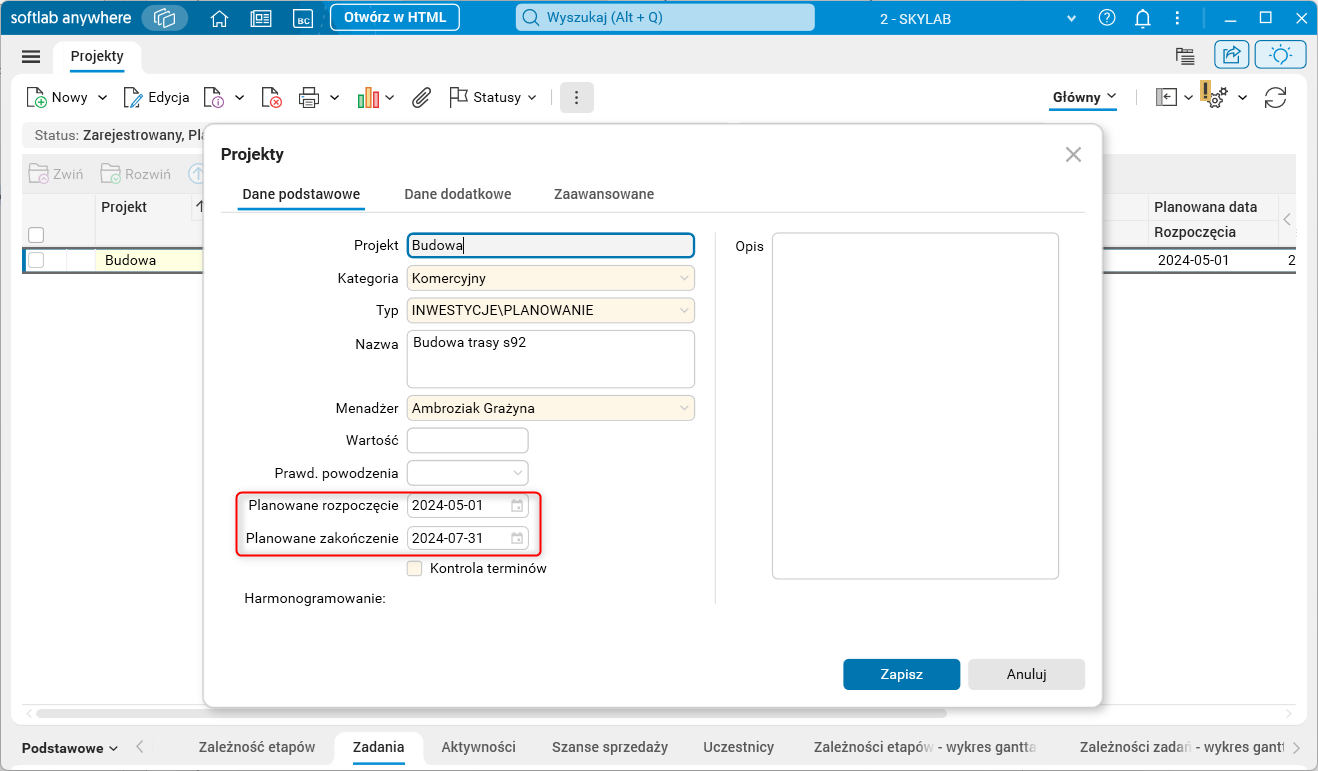Screen dimensions: 1318x771
Task: Close the Projekty dialog with X
Action: coord(1073,154)
